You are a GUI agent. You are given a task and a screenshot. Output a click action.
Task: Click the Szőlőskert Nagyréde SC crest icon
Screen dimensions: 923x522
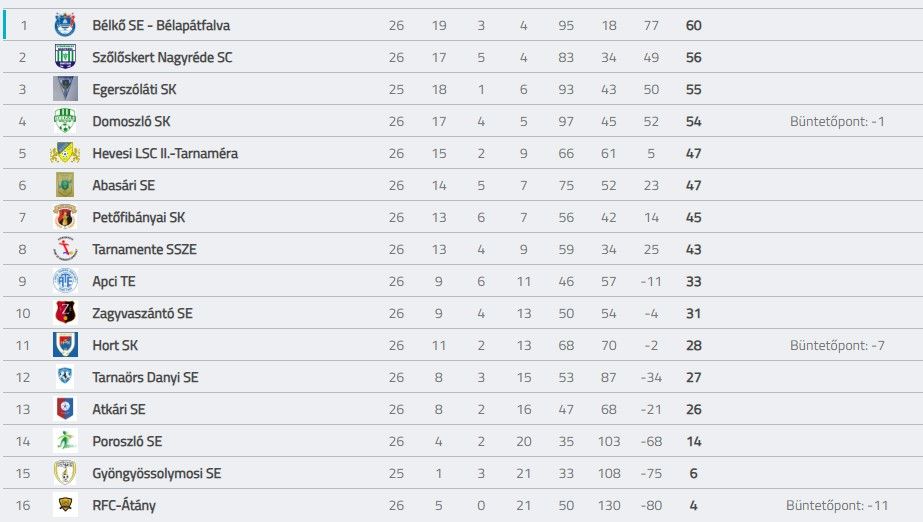click(x=65, y=57)
